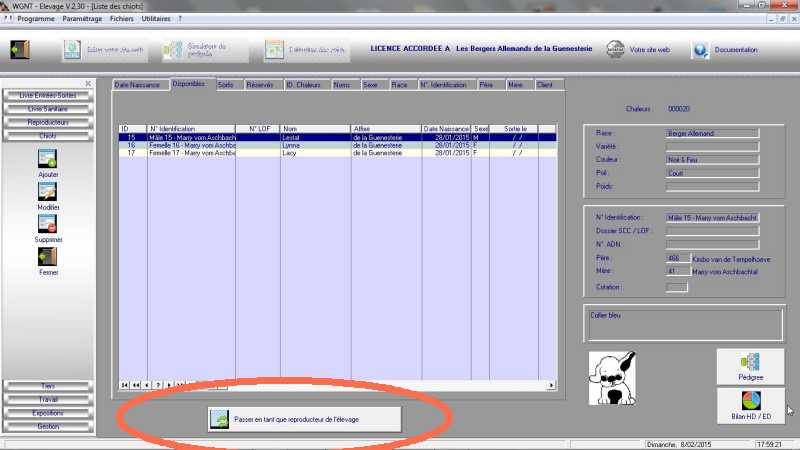The width and height of the screenshot is (800, 450).
Task: Expand the Expositions sidebar section
Action: pyautogui.click(x=48, y=412)
